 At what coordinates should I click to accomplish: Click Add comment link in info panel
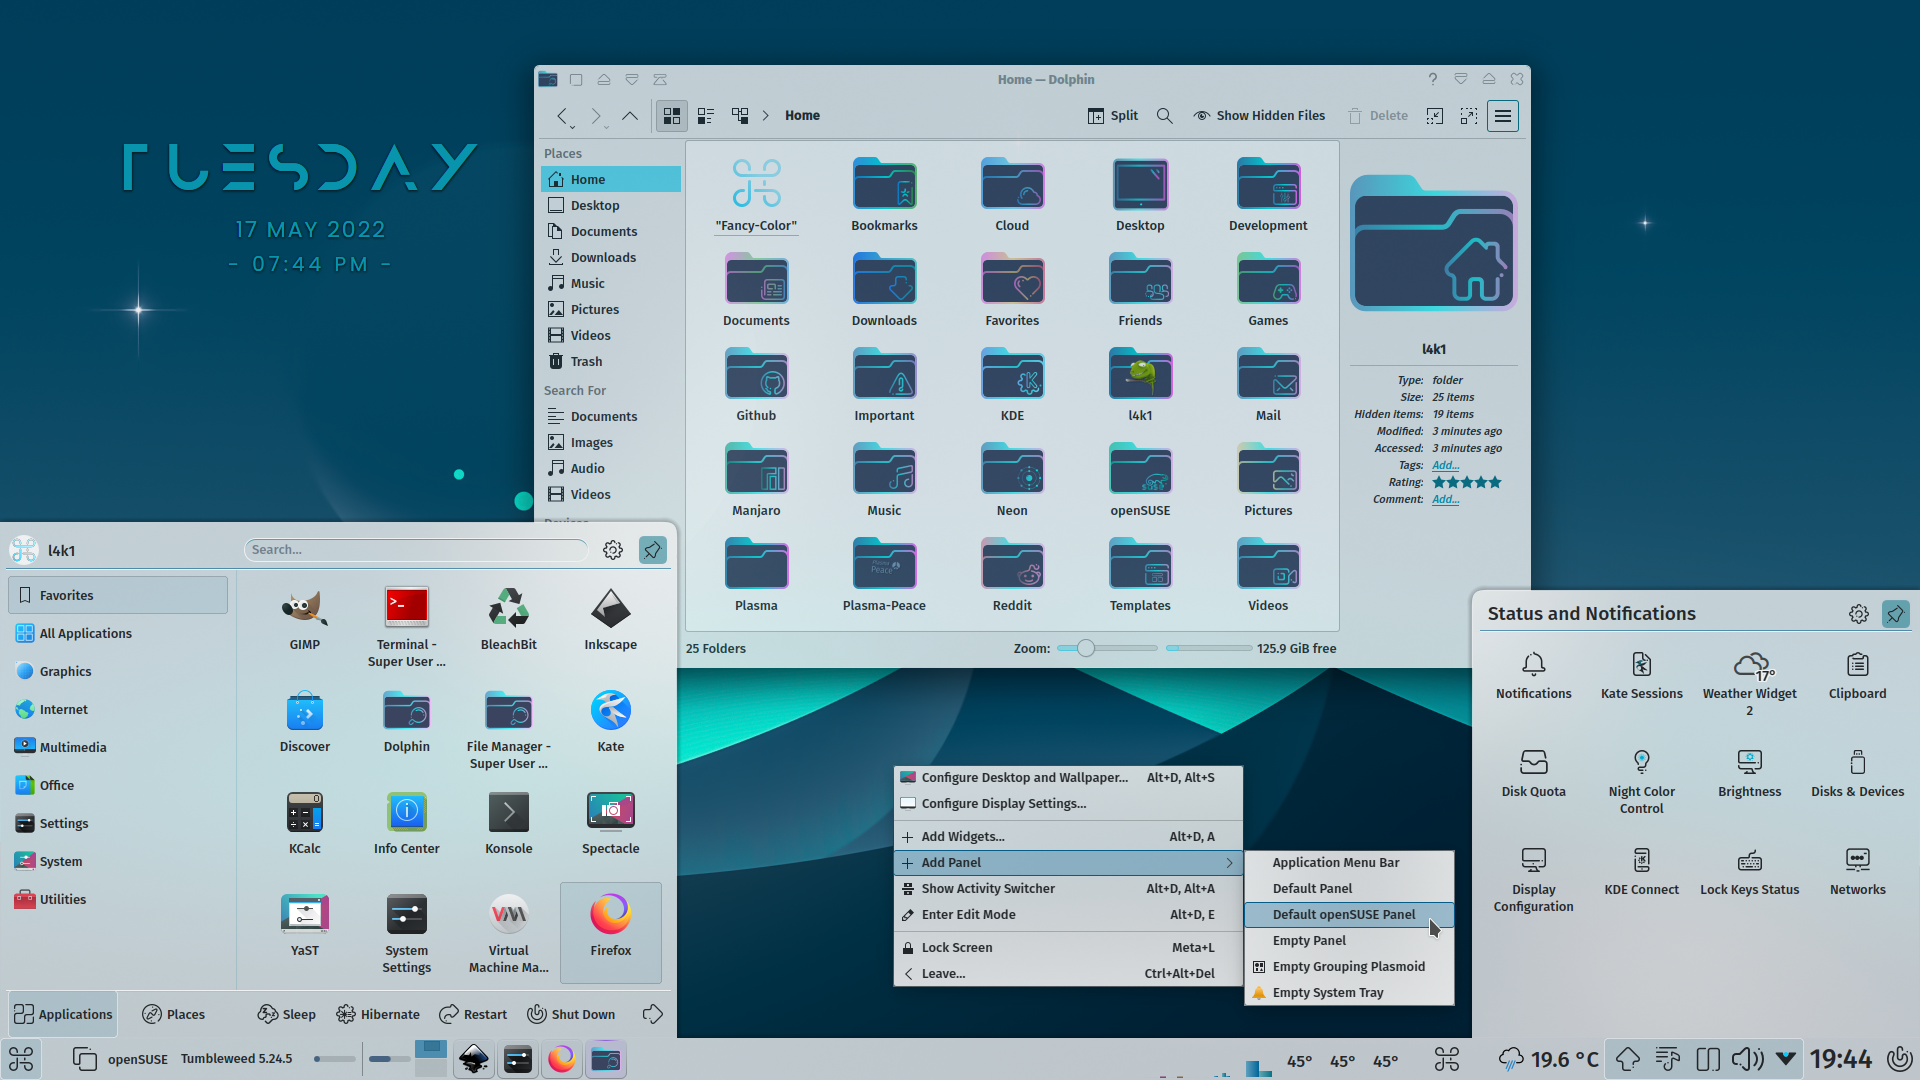[1445, 499]
